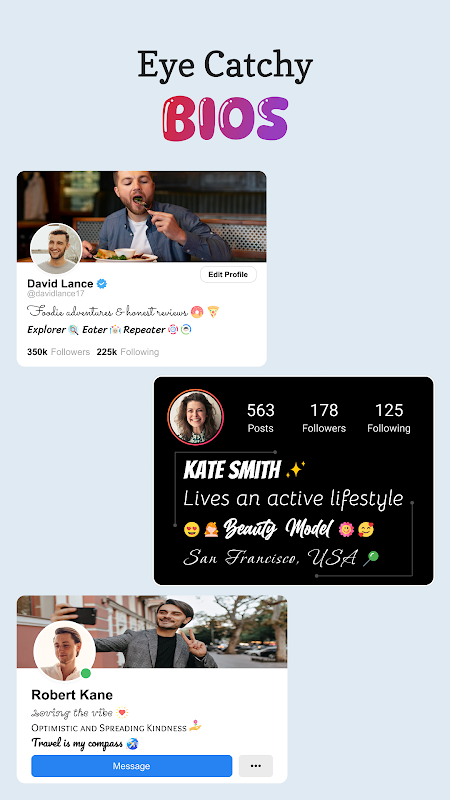
Task: Open the man eating cover photo
Action: point(141,216)
